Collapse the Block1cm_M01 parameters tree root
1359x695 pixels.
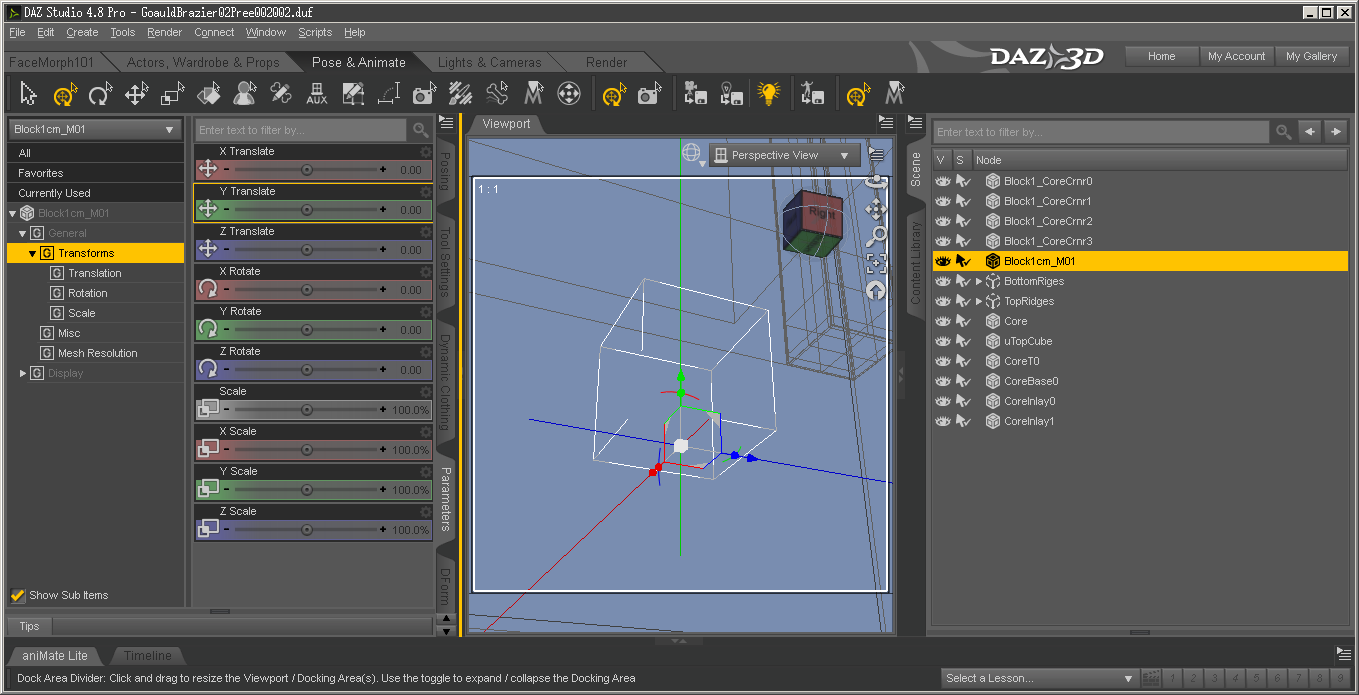point(12,213)
